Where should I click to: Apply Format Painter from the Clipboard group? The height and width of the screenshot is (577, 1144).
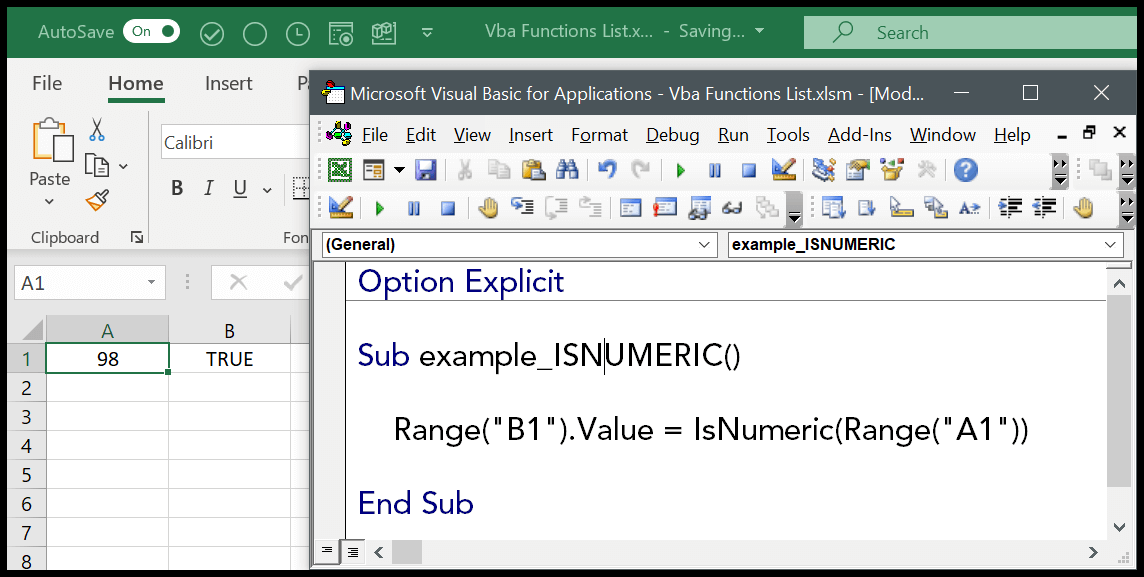coord(97,200)
